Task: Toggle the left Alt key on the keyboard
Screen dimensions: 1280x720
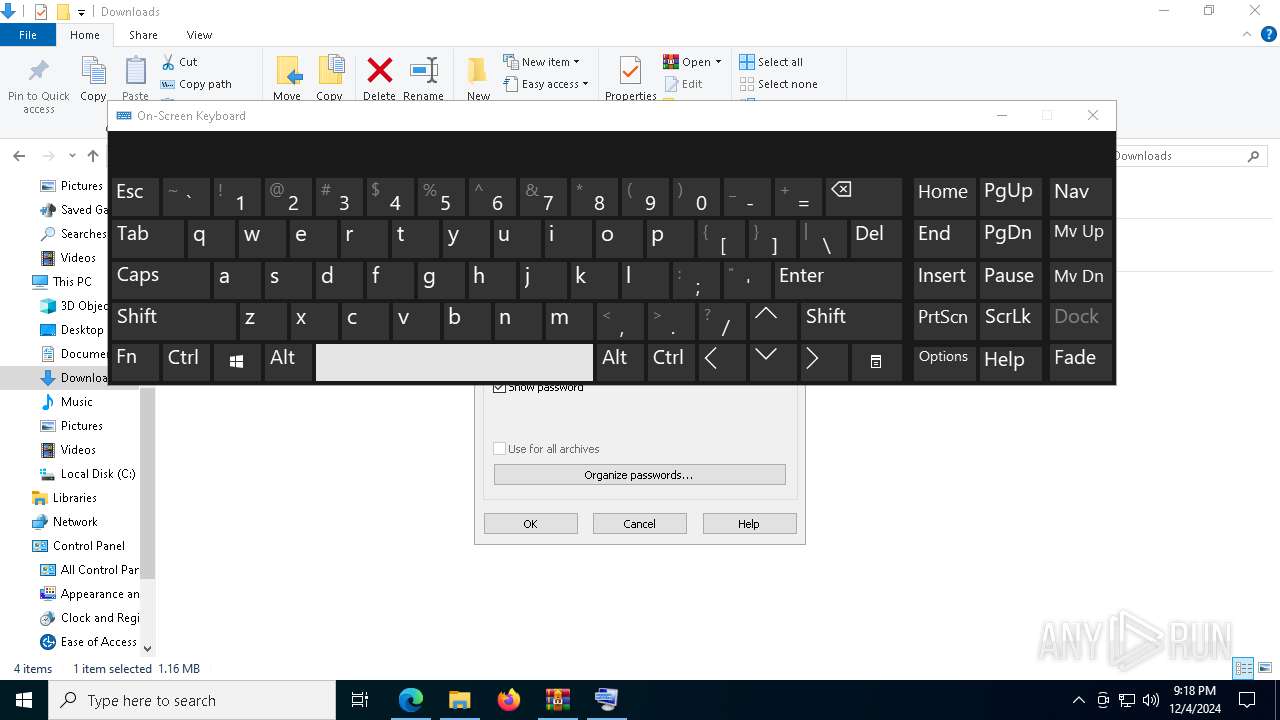Action: [288, 362]
